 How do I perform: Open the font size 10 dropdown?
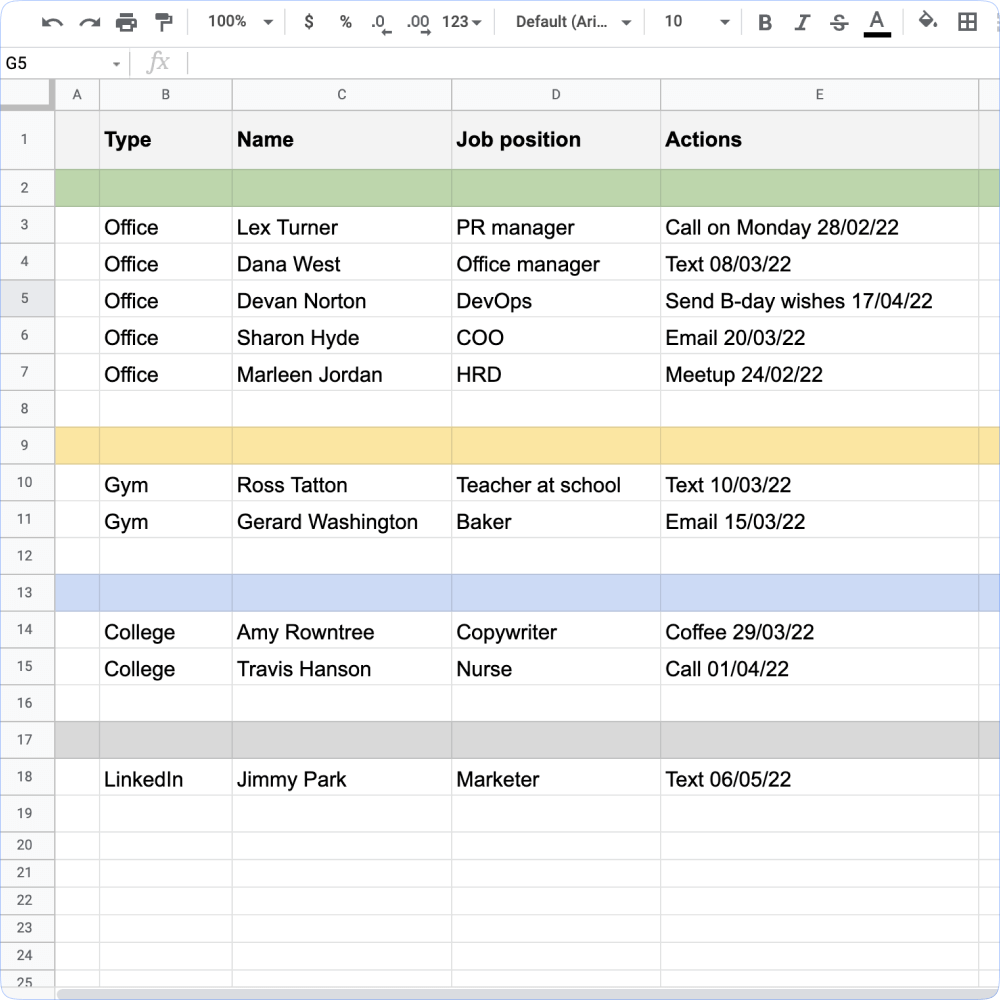(x=696, y=22)
